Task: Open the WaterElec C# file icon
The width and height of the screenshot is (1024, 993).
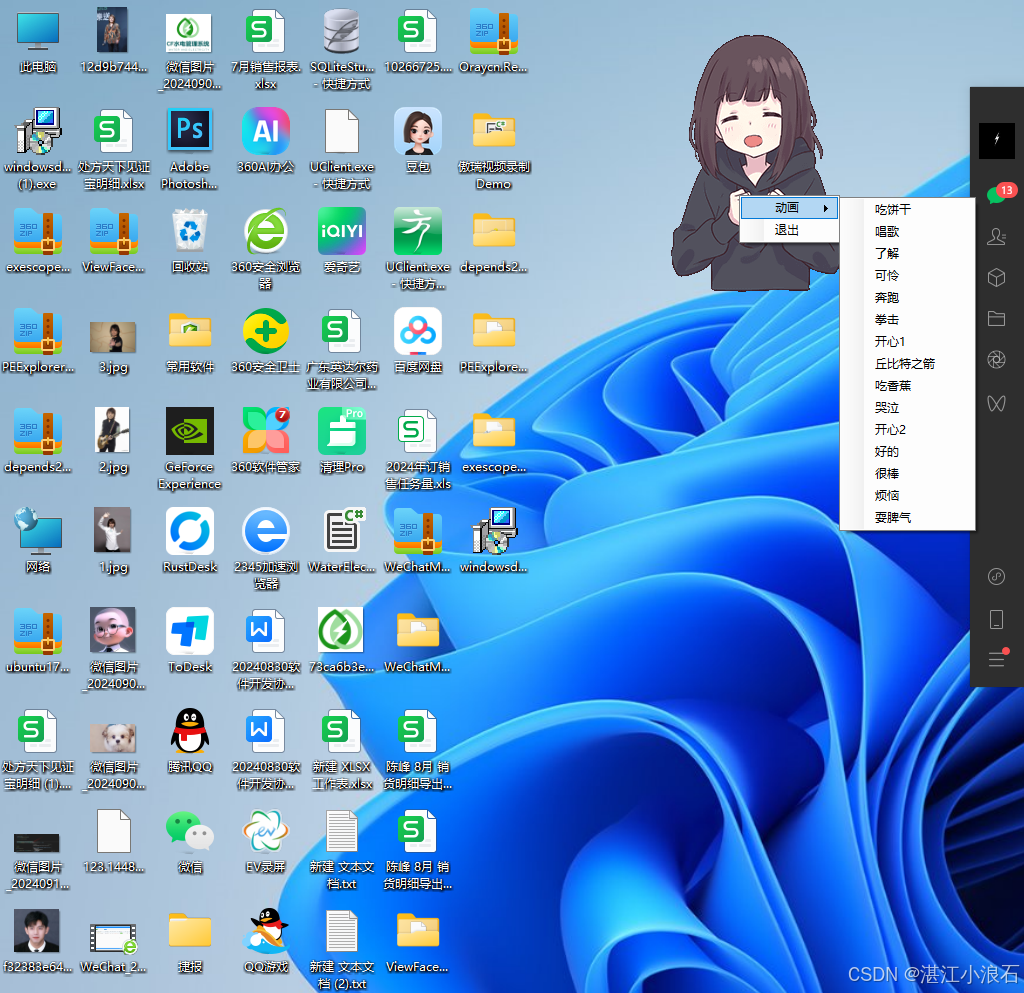Action: pyautogui.click(x=344, y=531)
